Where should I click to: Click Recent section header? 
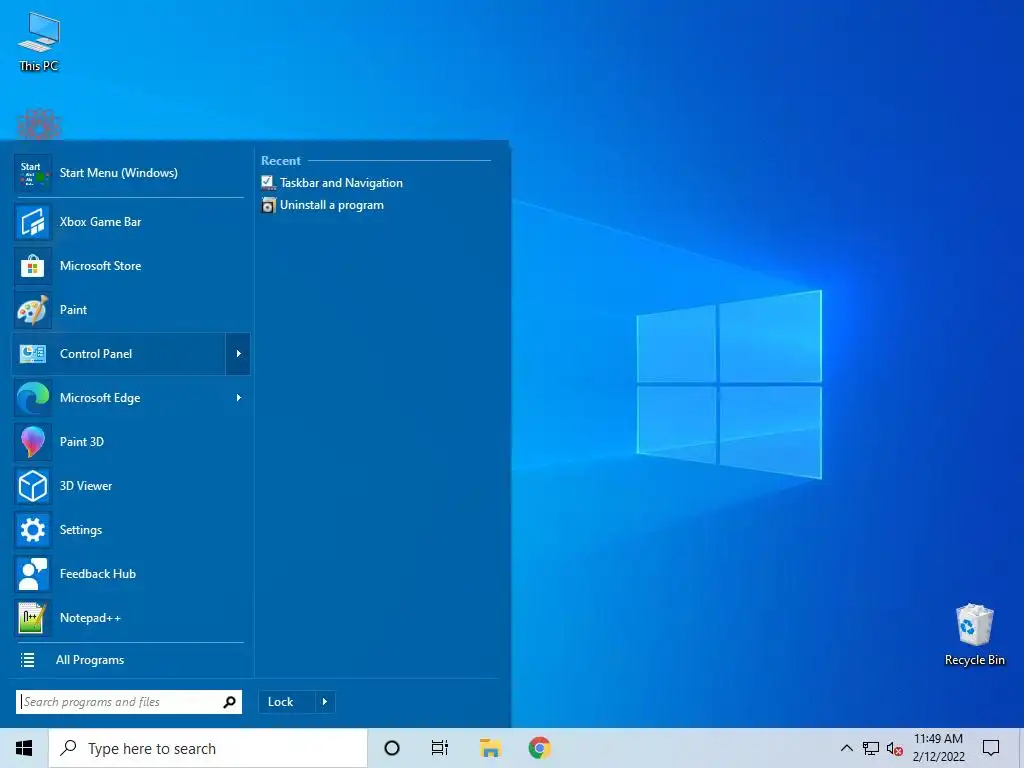point(281,161)
